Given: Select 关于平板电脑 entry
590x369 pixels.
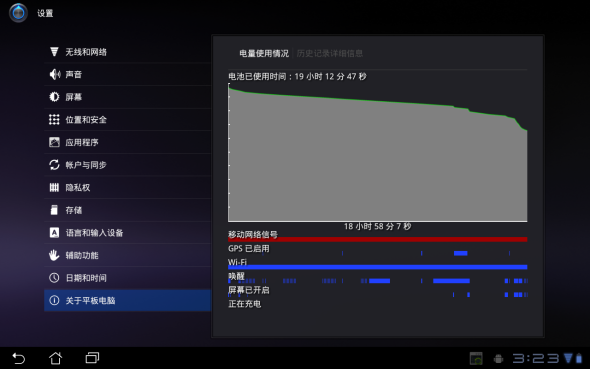Looking at the screenshot, I should [127, 300].
